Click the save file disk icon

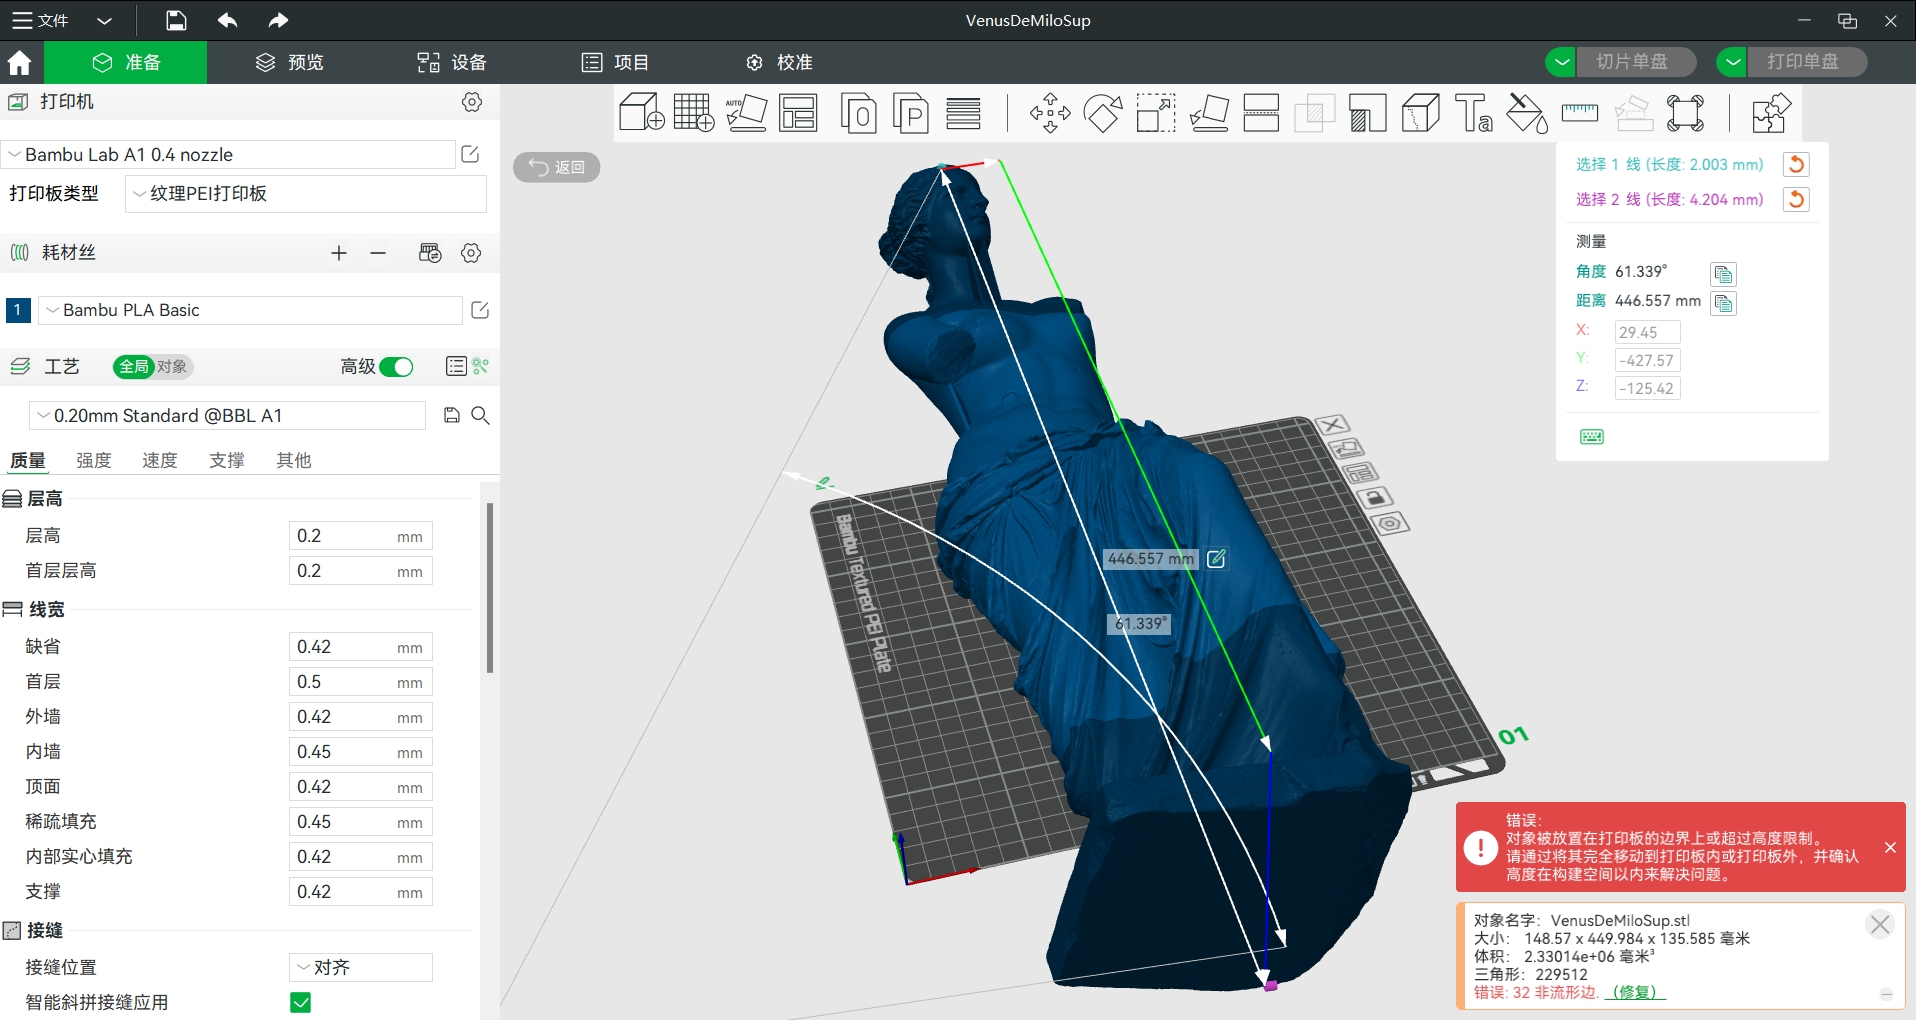click(x=176, y=20)
